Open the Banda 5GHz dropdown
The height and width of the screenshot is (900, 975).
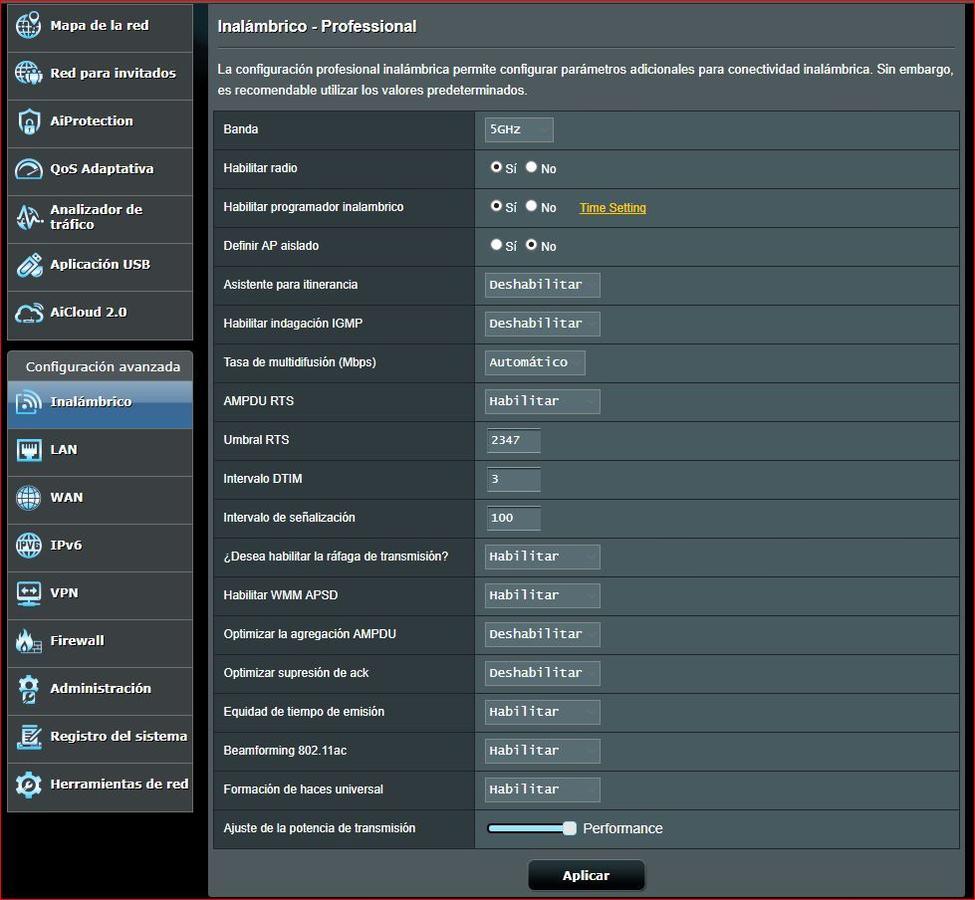coord(519,130)
